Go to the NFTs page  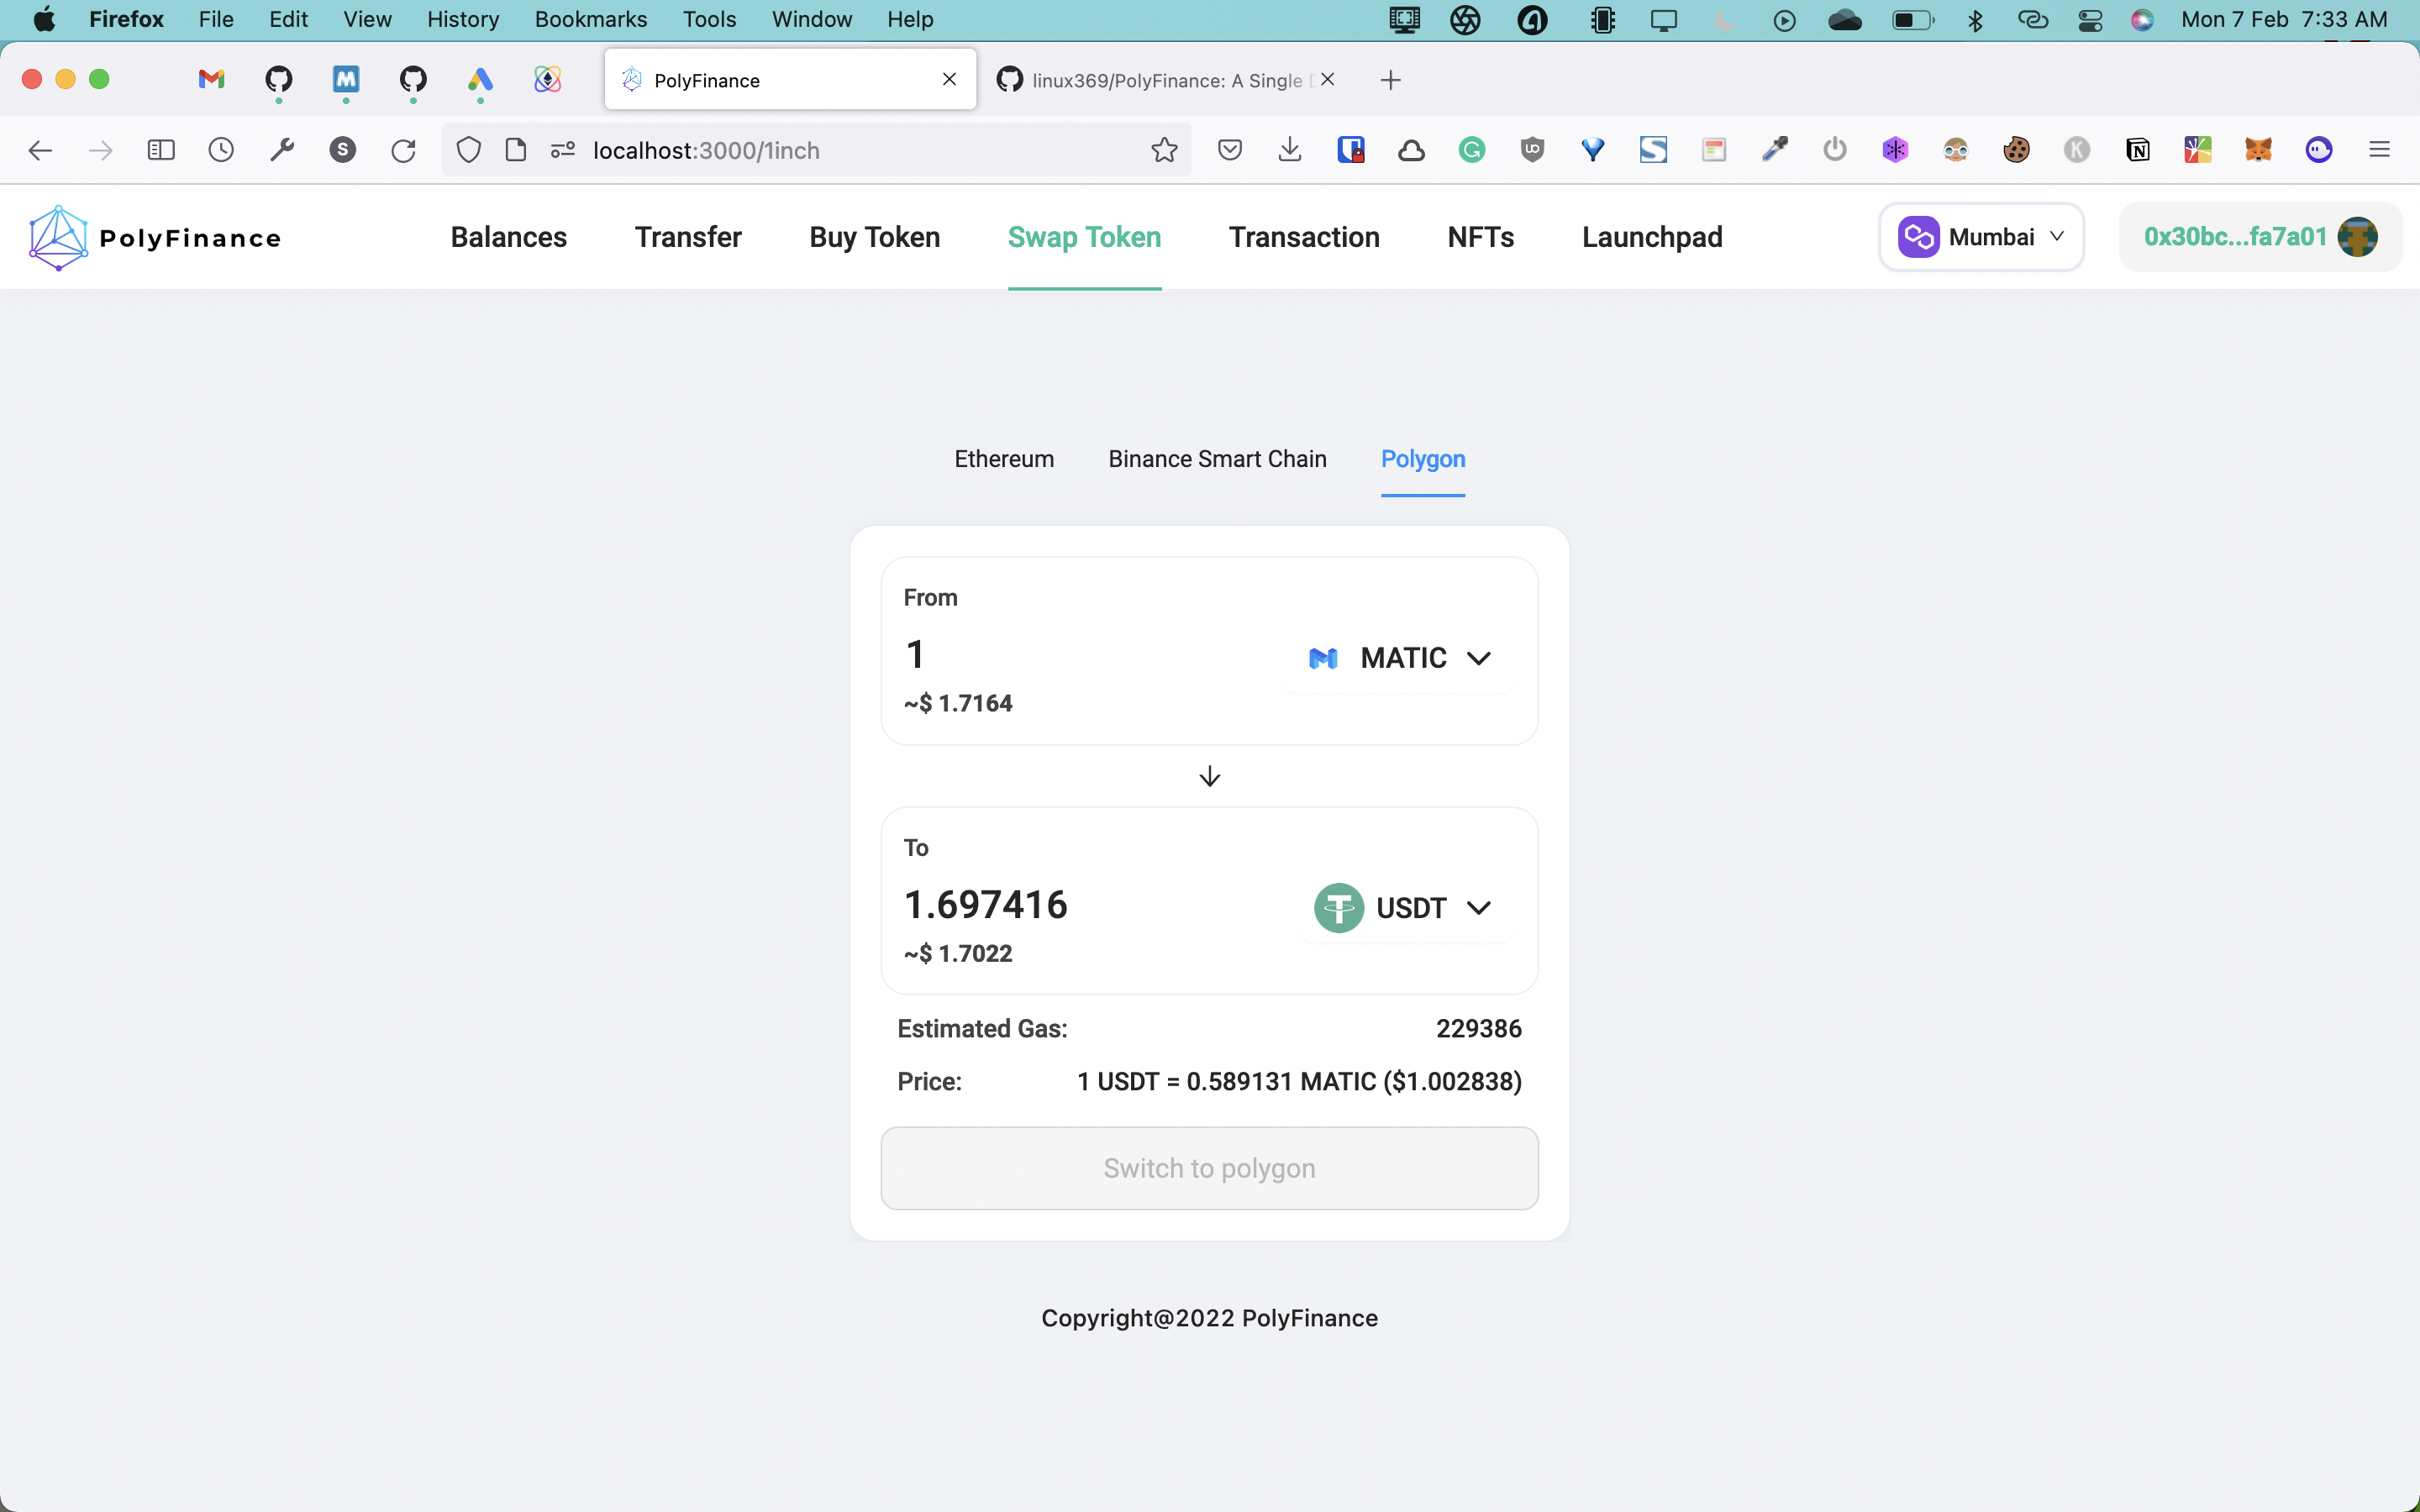tap(1481, 237)
